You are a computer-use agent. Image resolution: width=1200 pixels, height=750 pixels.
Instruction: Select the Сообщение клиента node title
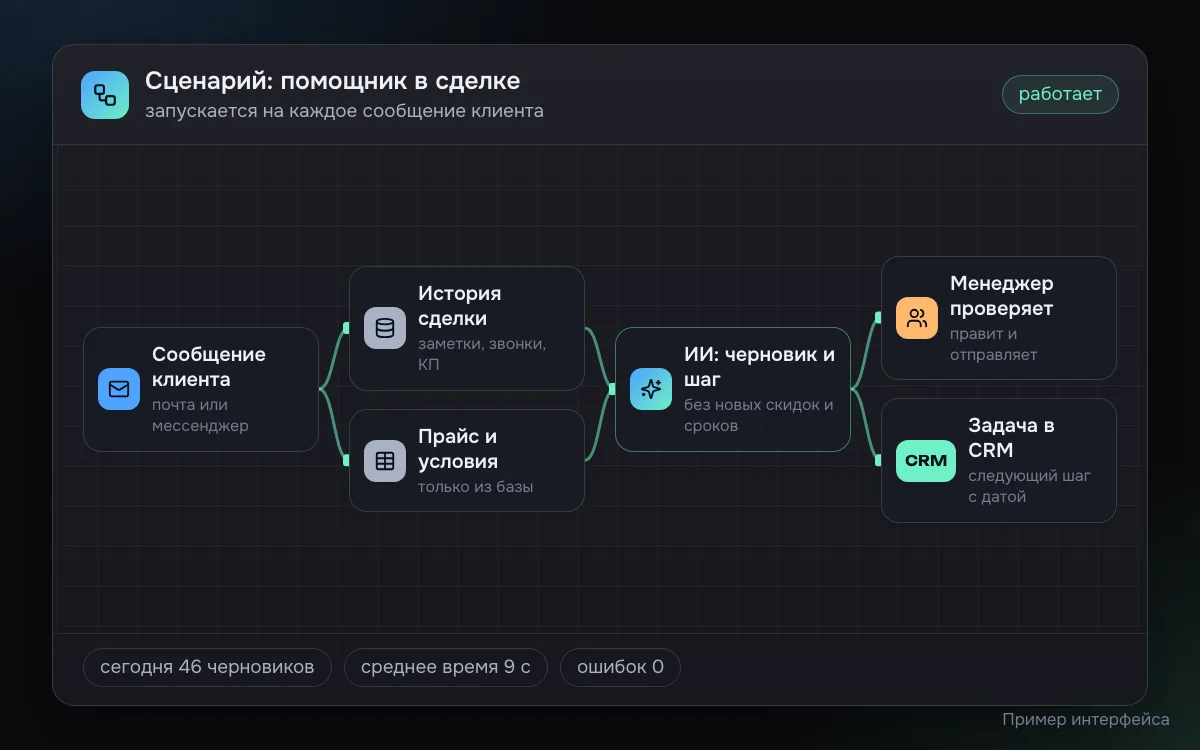pos(209,367)
